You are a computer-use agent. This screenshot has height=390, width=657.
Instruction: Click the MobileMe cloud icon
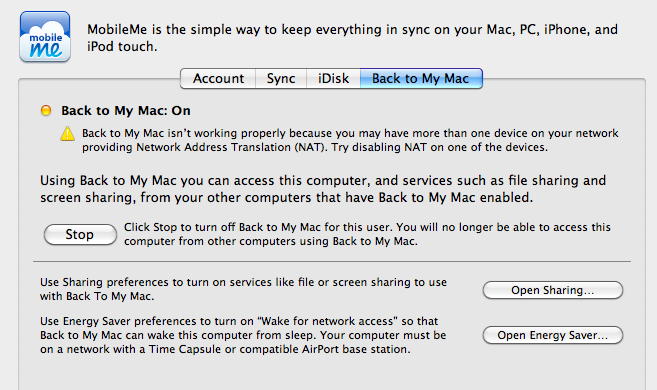[x=45, y=37]
